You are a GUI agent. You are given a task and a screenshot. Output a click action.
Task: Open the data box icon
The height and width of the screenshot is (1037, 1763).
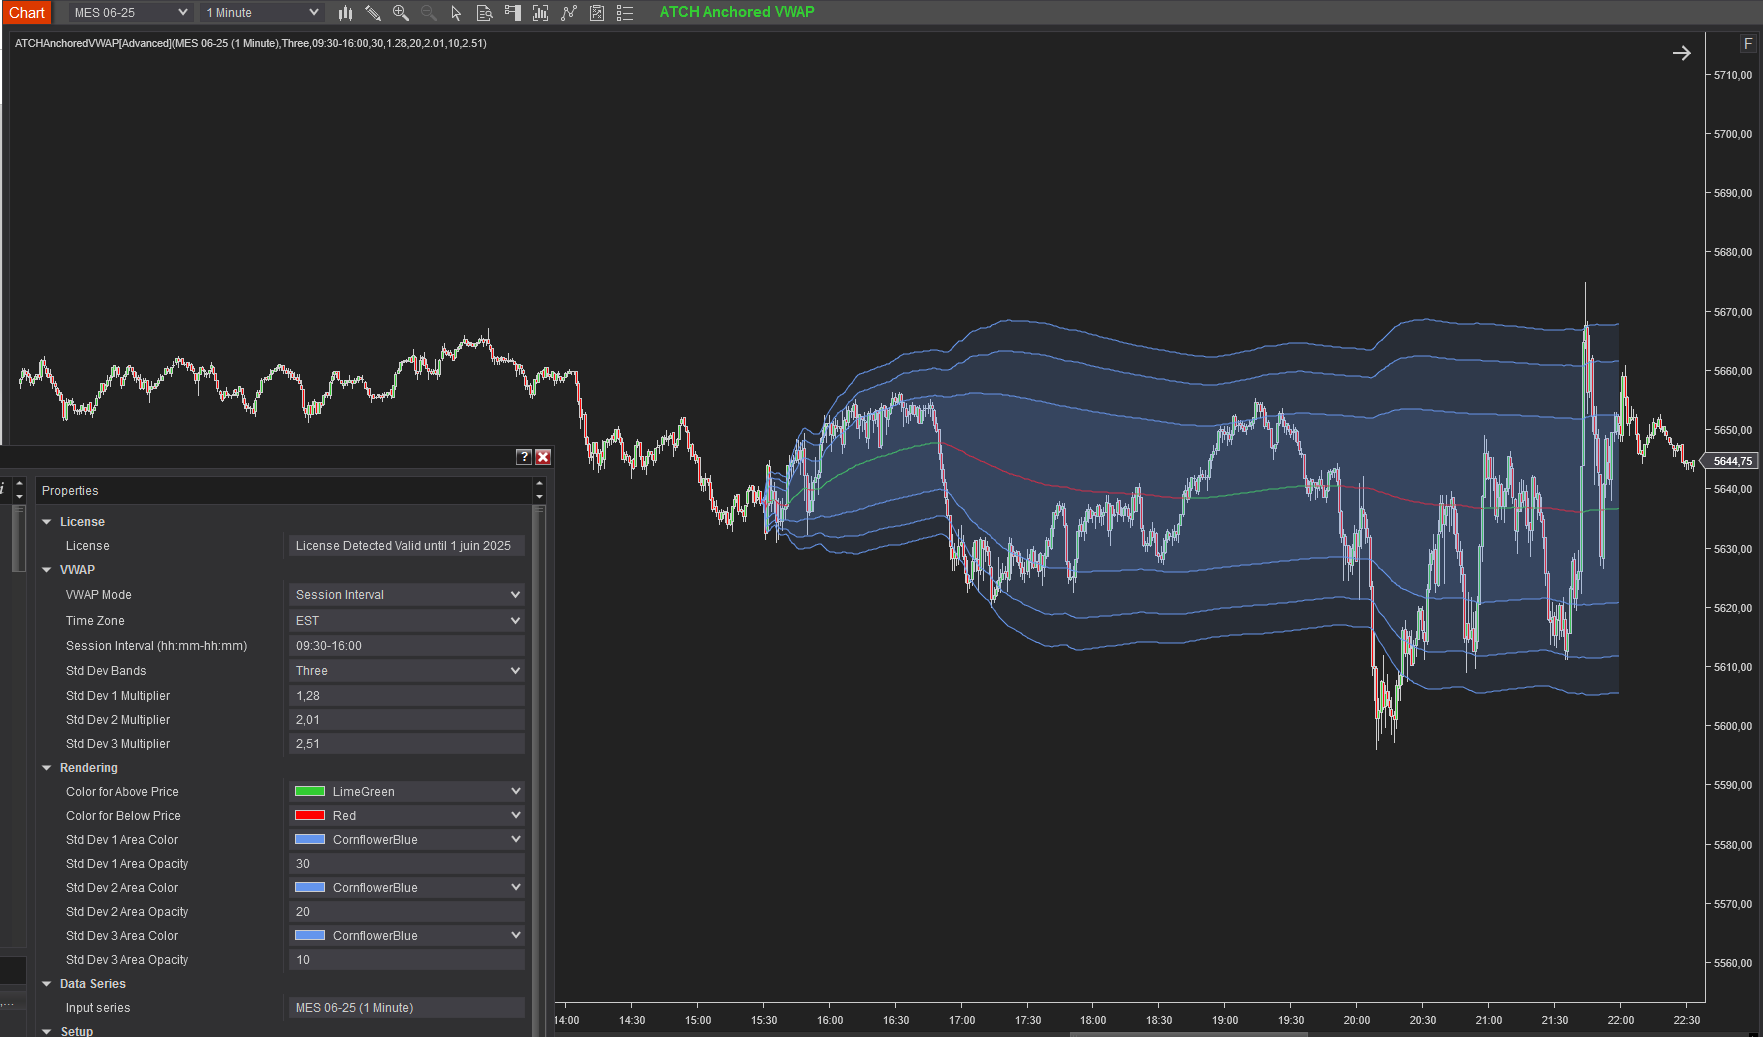tap(485, 13)
